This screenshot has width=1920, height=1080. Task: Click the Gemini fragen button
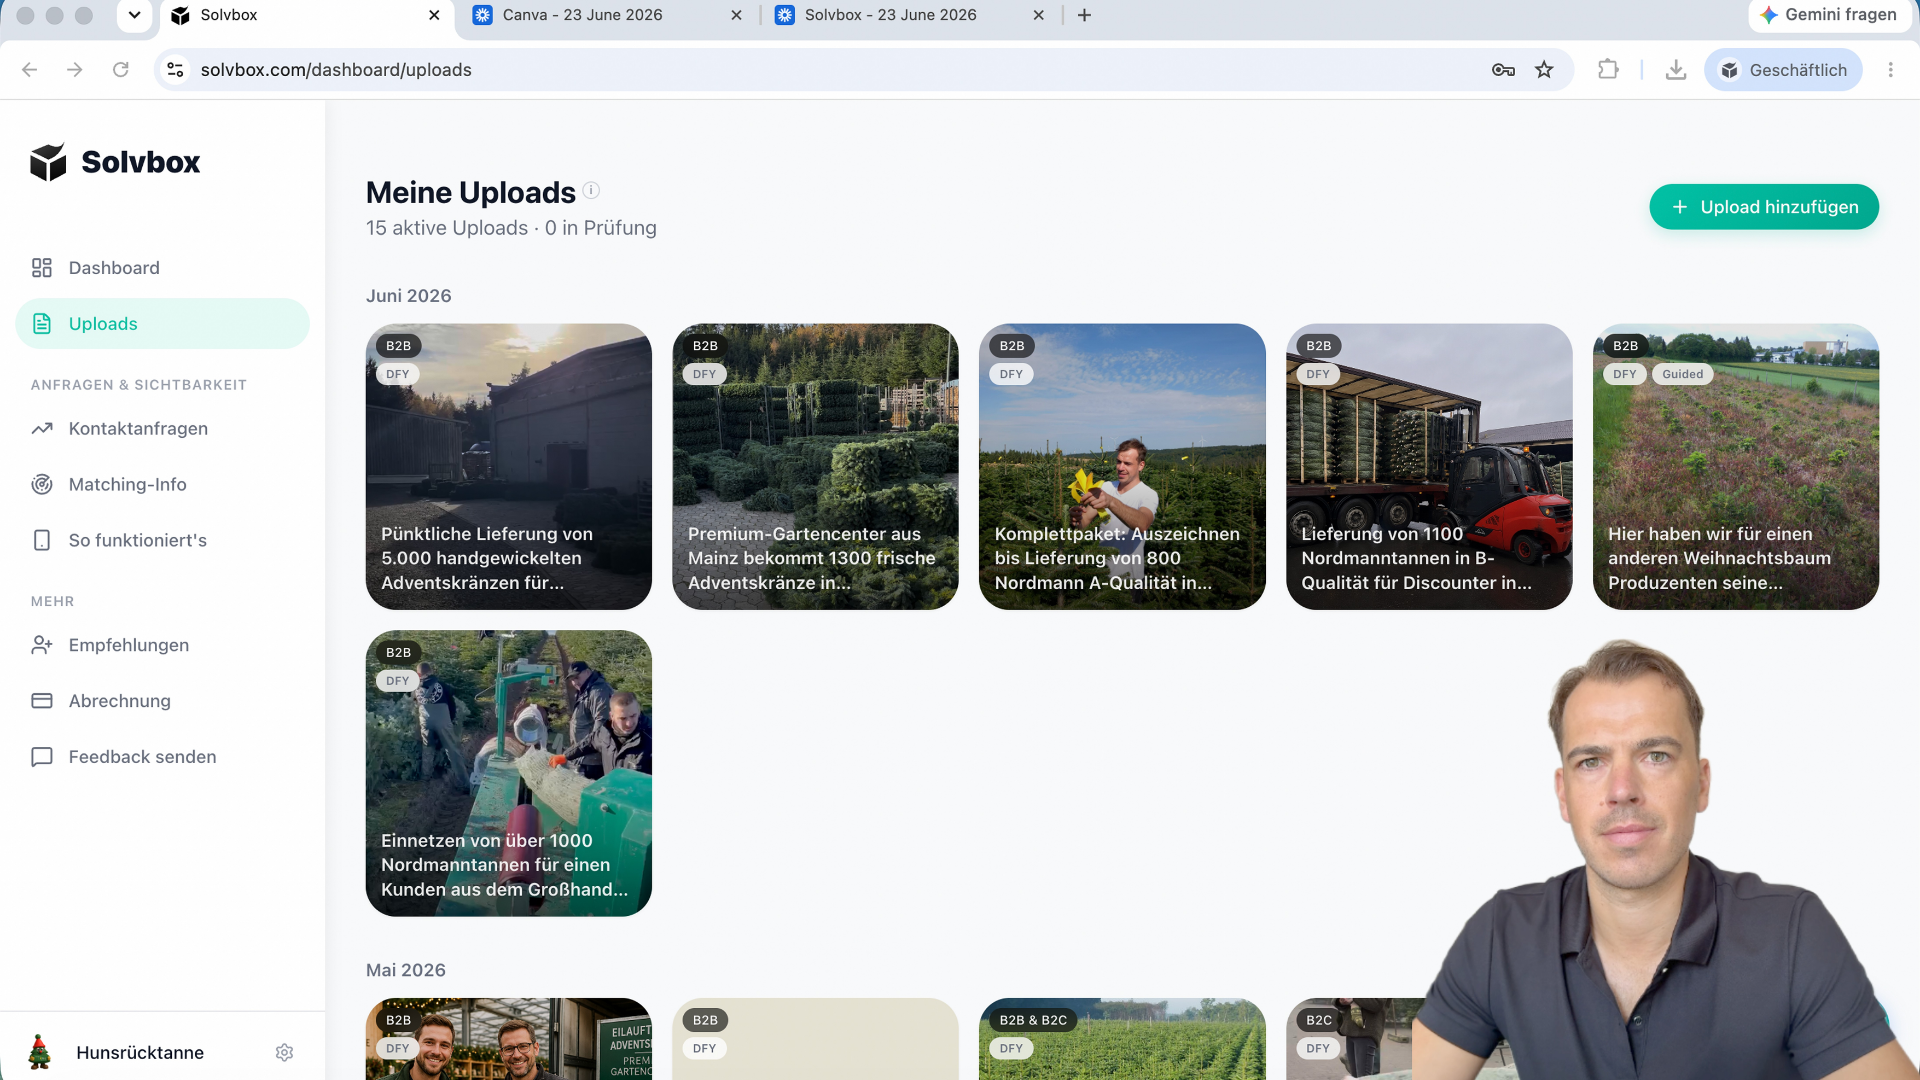point(1829,15)
